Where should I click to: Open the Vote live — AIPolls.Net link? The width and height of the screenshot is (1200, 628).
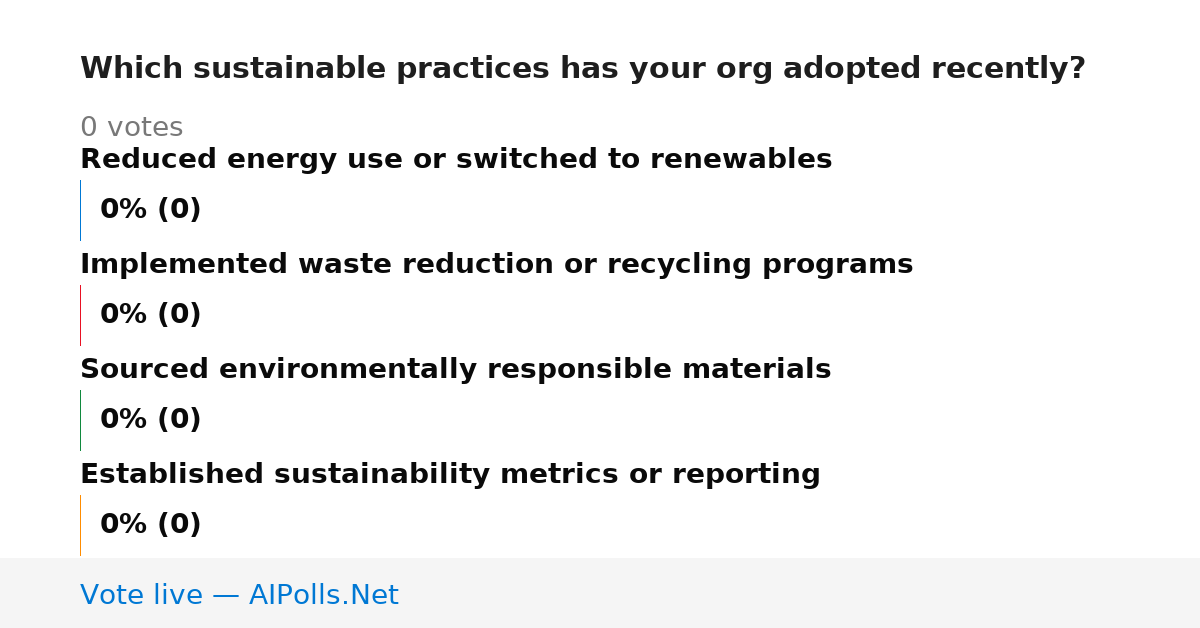239,595
